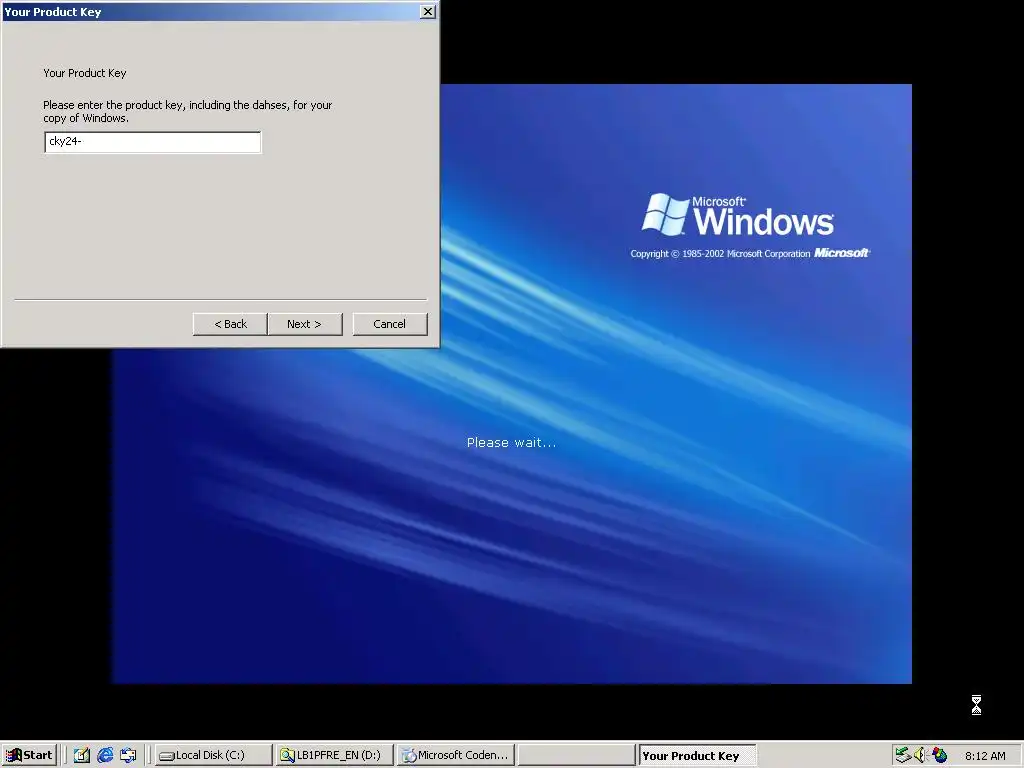Viewport: 1024px width, 768px height.
Task: Click the product key input field
Action: tap(153, 142)
